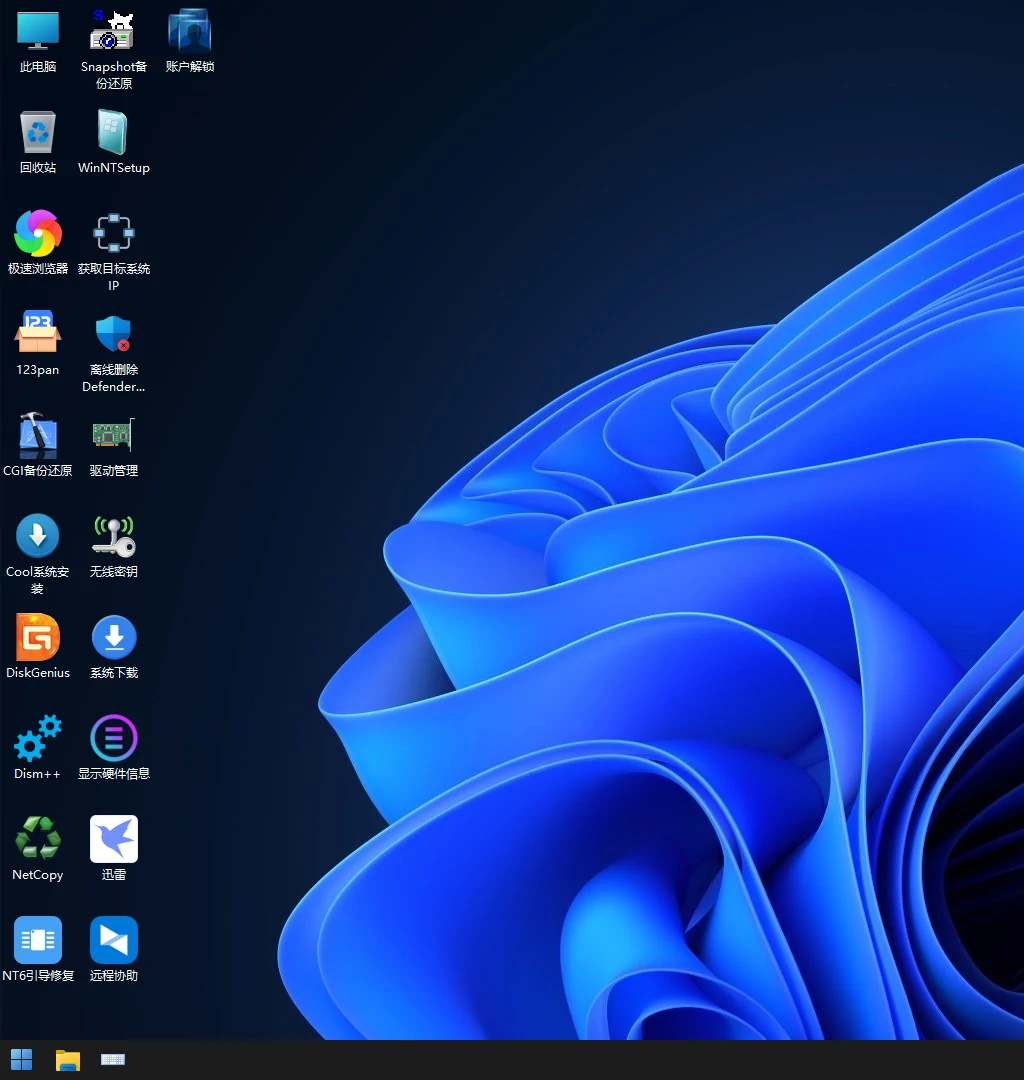Click the NT6引导修复 icon

pos(38,941)
